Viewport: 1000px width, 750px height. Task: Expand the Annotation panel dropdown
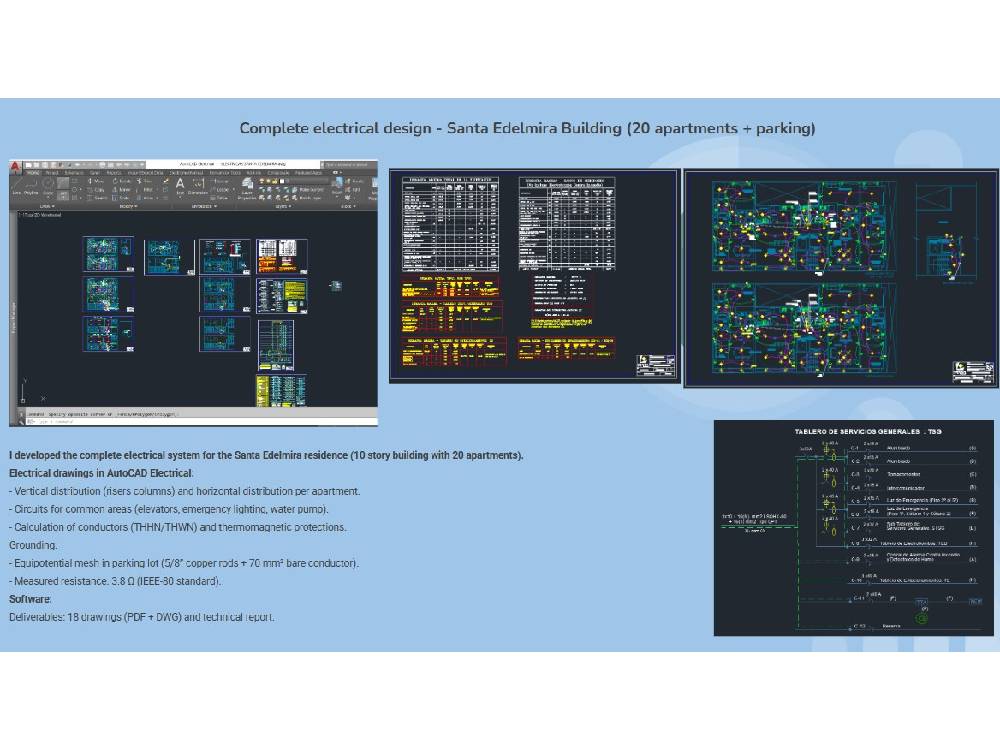[x=205, y=206]
